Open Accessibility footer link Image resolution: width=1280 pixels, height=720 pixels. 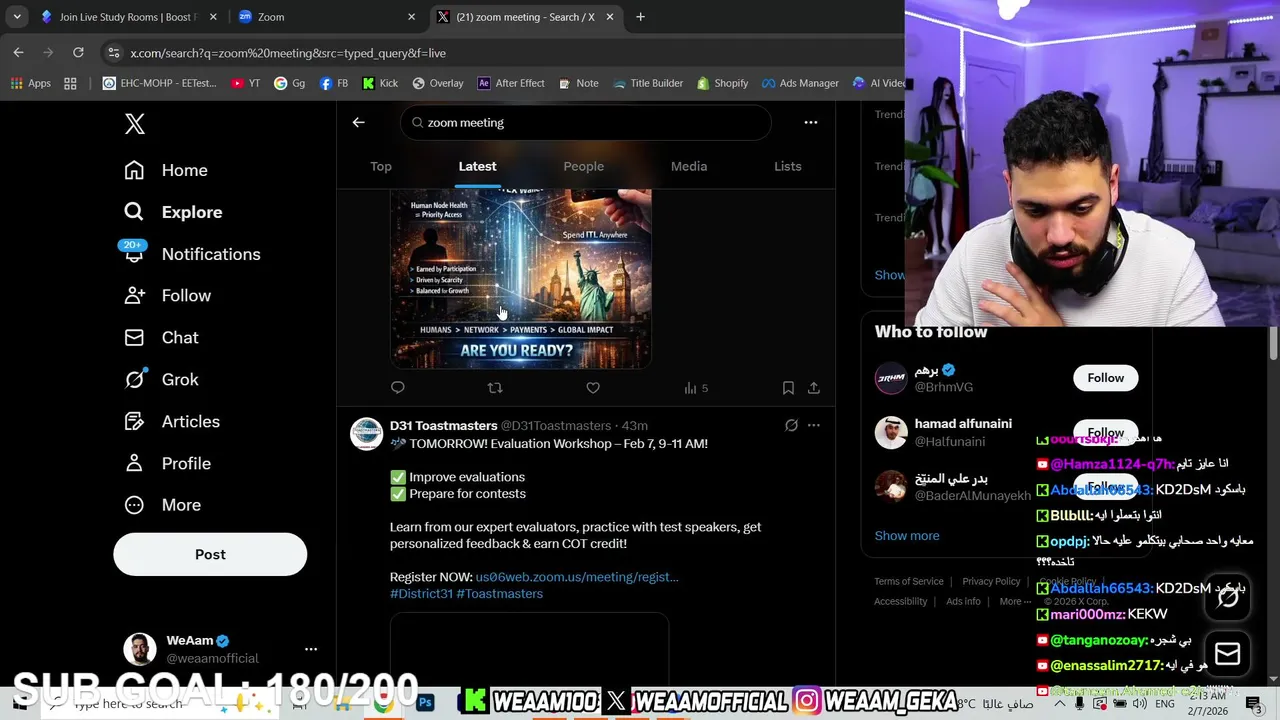click(x=901, y=602)
